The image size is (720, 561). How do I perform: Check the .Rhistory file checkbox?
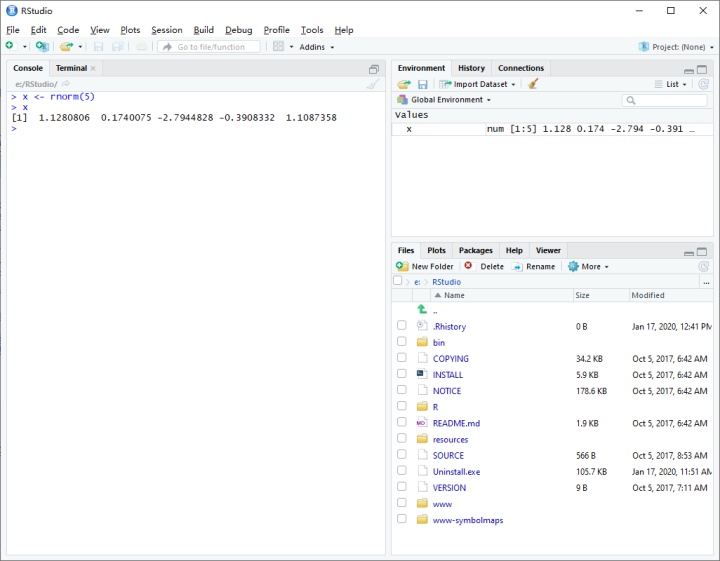pyautogui.click(x=402, y=325)
